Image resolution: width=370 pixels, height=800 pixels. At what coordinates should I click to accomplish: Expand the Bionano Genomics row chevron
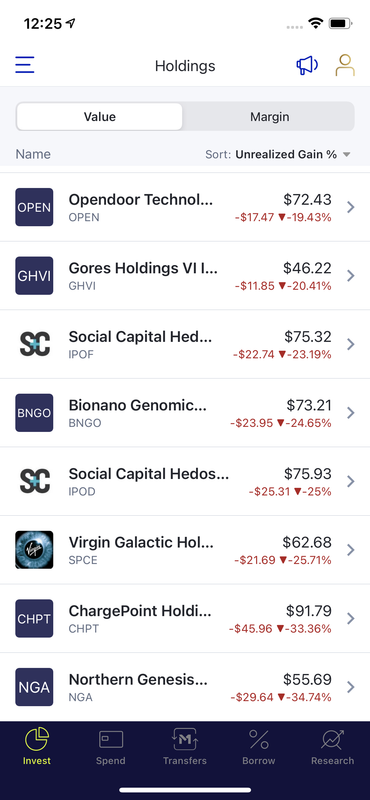[x=351, y=413]
